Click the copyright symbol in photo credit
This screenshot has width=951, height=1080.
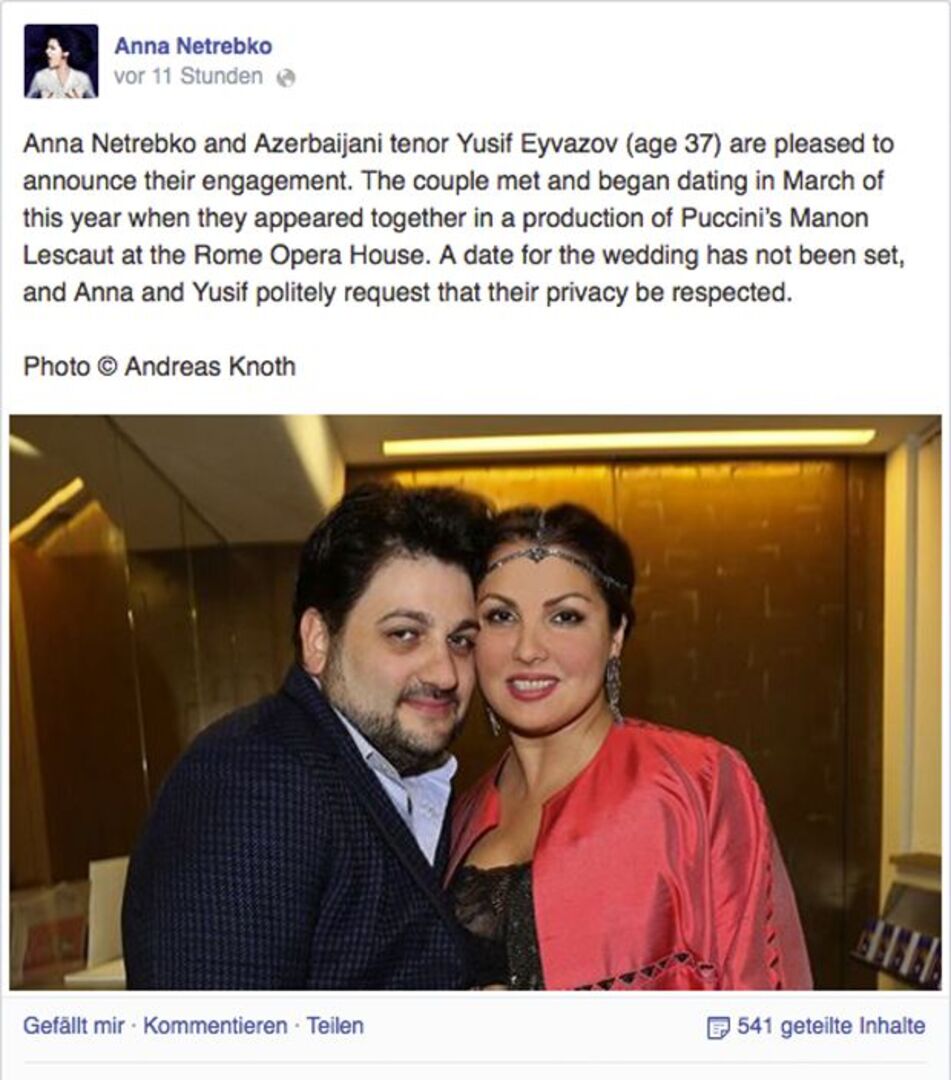[107, 367]
